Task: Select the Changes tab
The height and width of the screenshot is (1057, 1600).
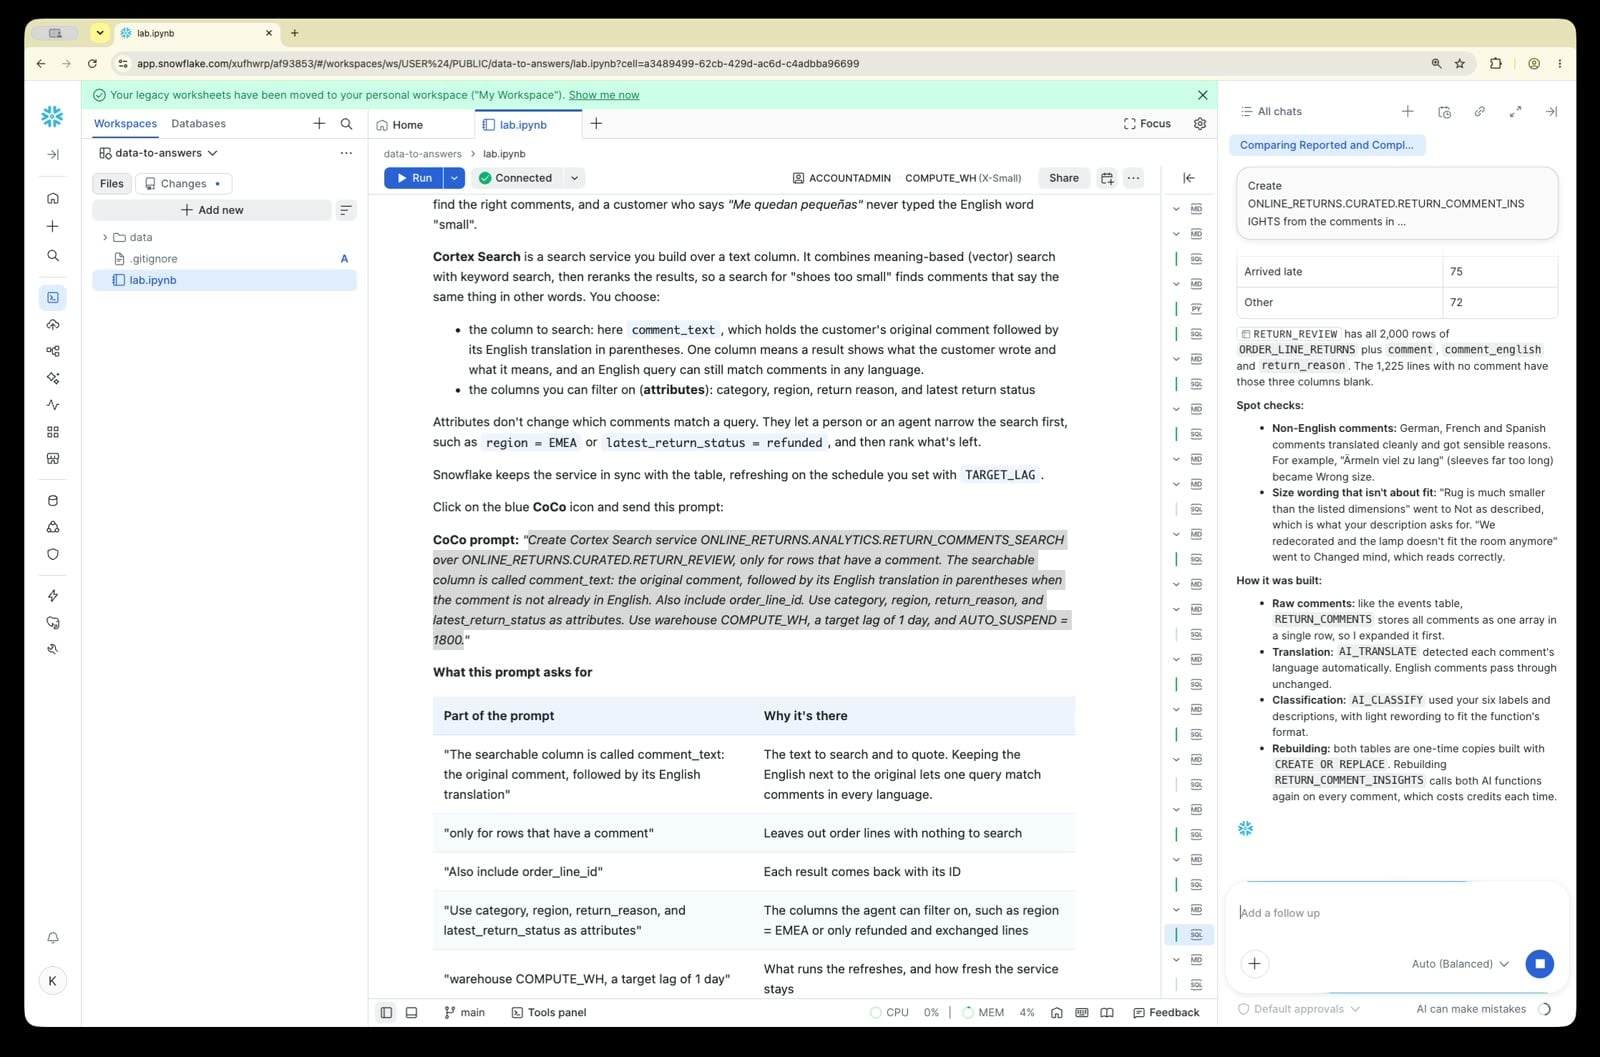Action: (x=183, y=184)
